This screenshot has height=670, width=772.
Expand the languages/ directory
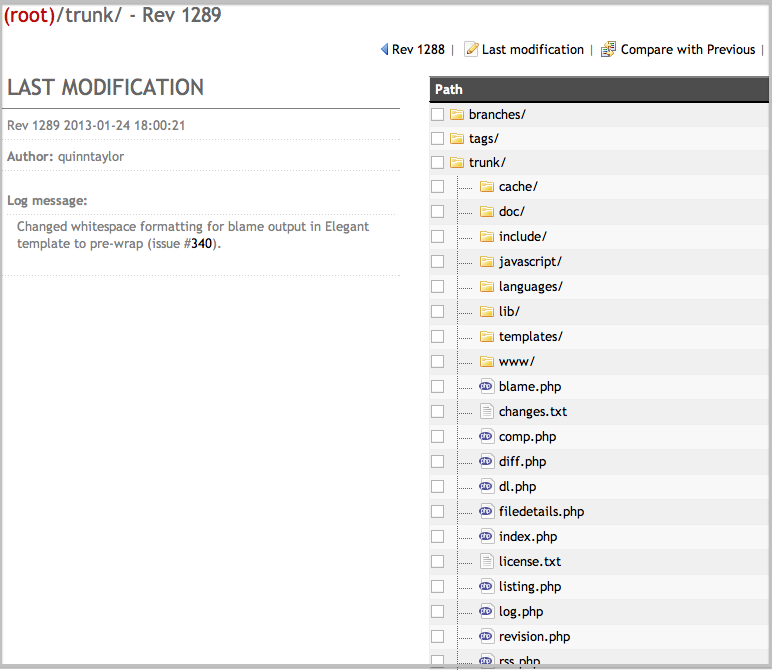coord(530,287)
